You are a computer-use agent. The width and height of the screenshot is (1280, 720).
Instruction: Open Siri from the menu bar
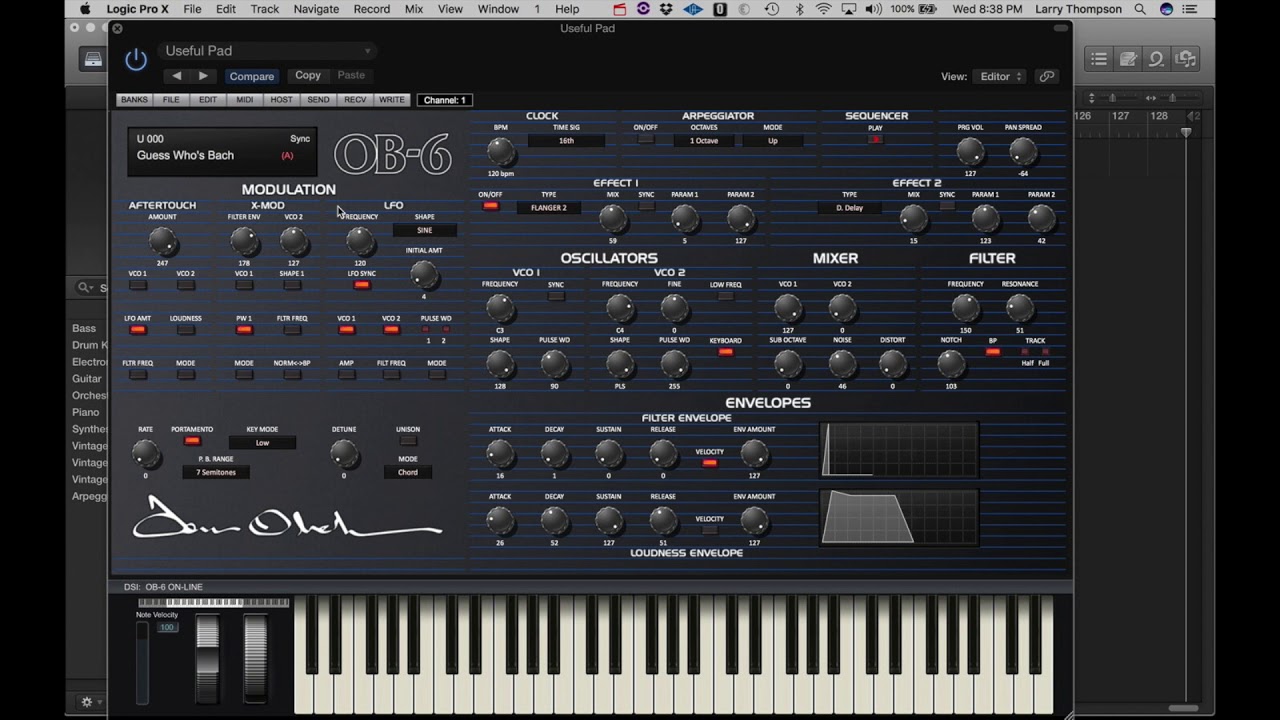[1166, 9]
